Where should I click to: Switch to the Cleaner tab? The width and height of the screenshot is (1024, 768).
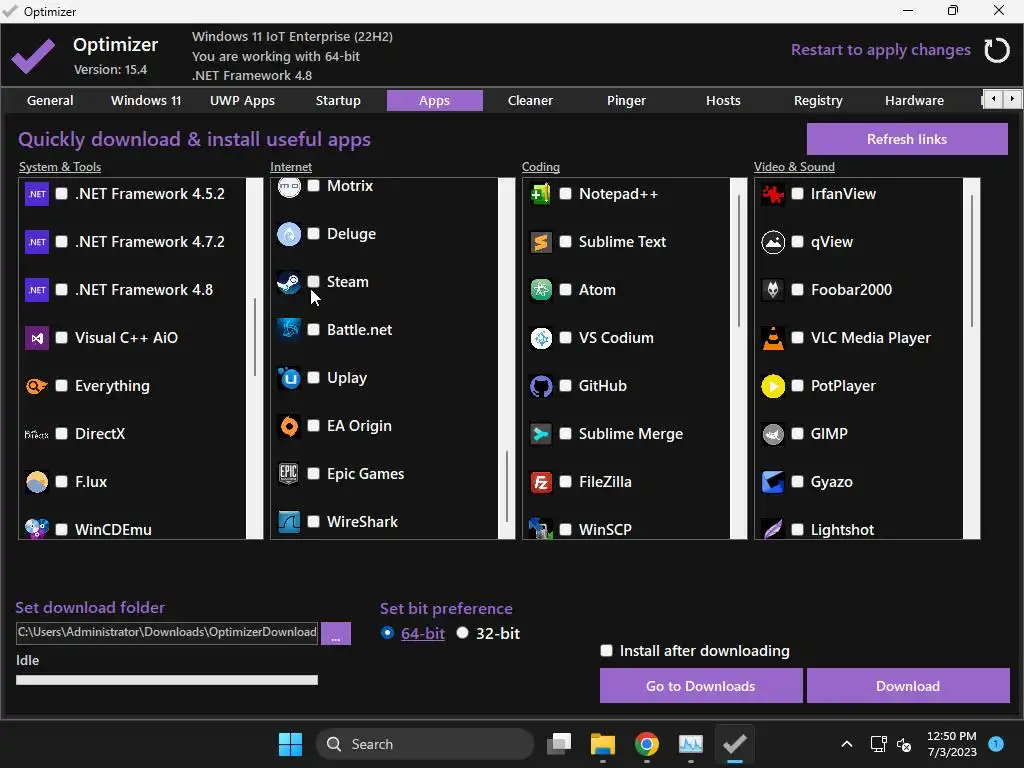(530, 101)
